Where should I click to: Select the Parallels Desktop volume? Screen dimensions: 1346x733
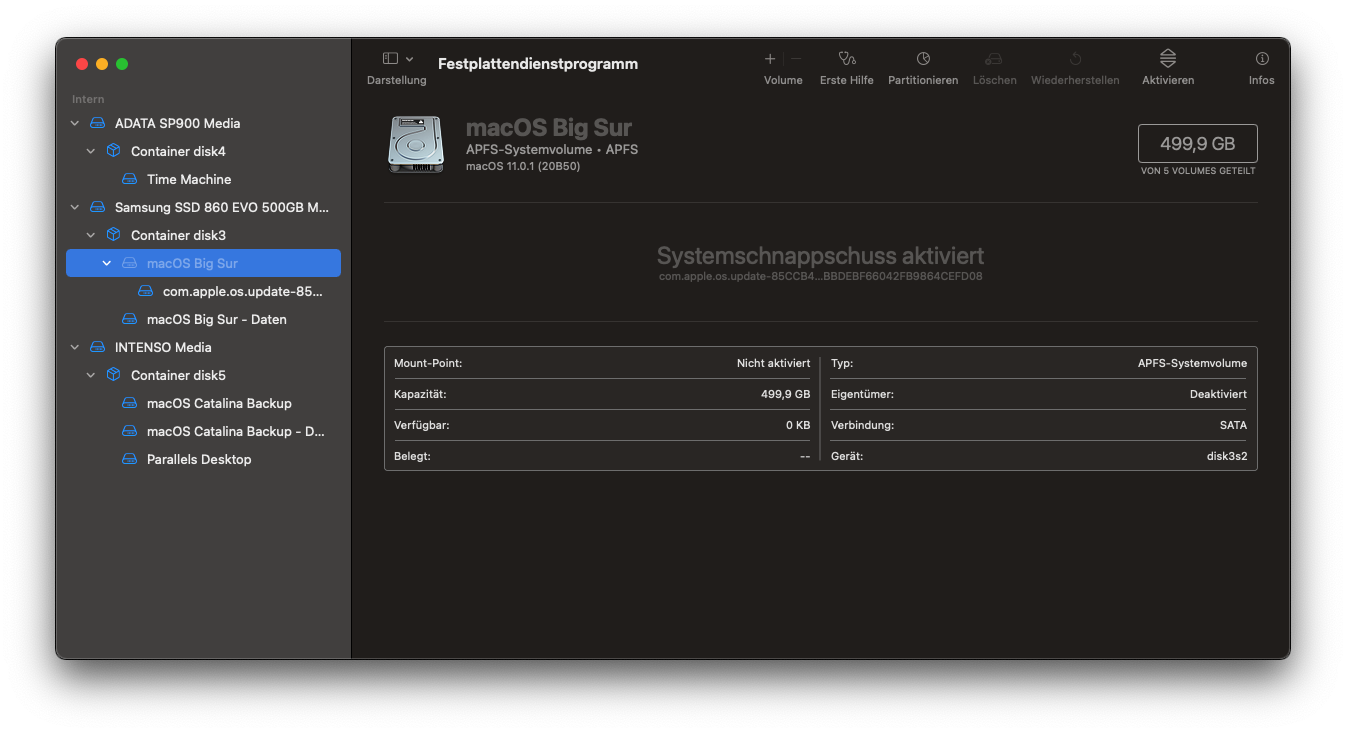click(198, 459)
